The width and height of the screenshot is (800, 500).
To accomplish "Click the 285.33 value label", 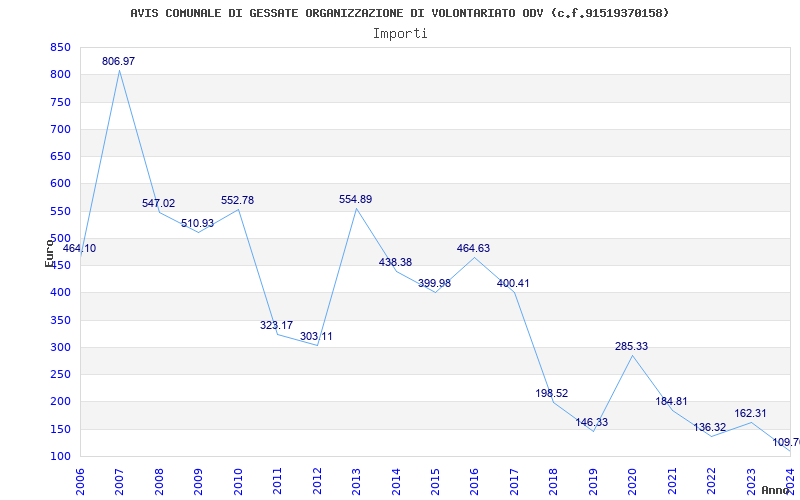I will 631,347.
